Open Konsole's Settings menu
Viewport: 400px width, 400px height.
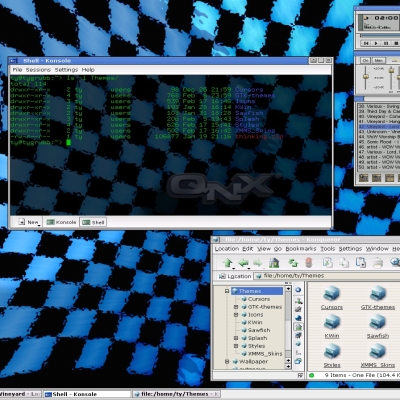66,70
